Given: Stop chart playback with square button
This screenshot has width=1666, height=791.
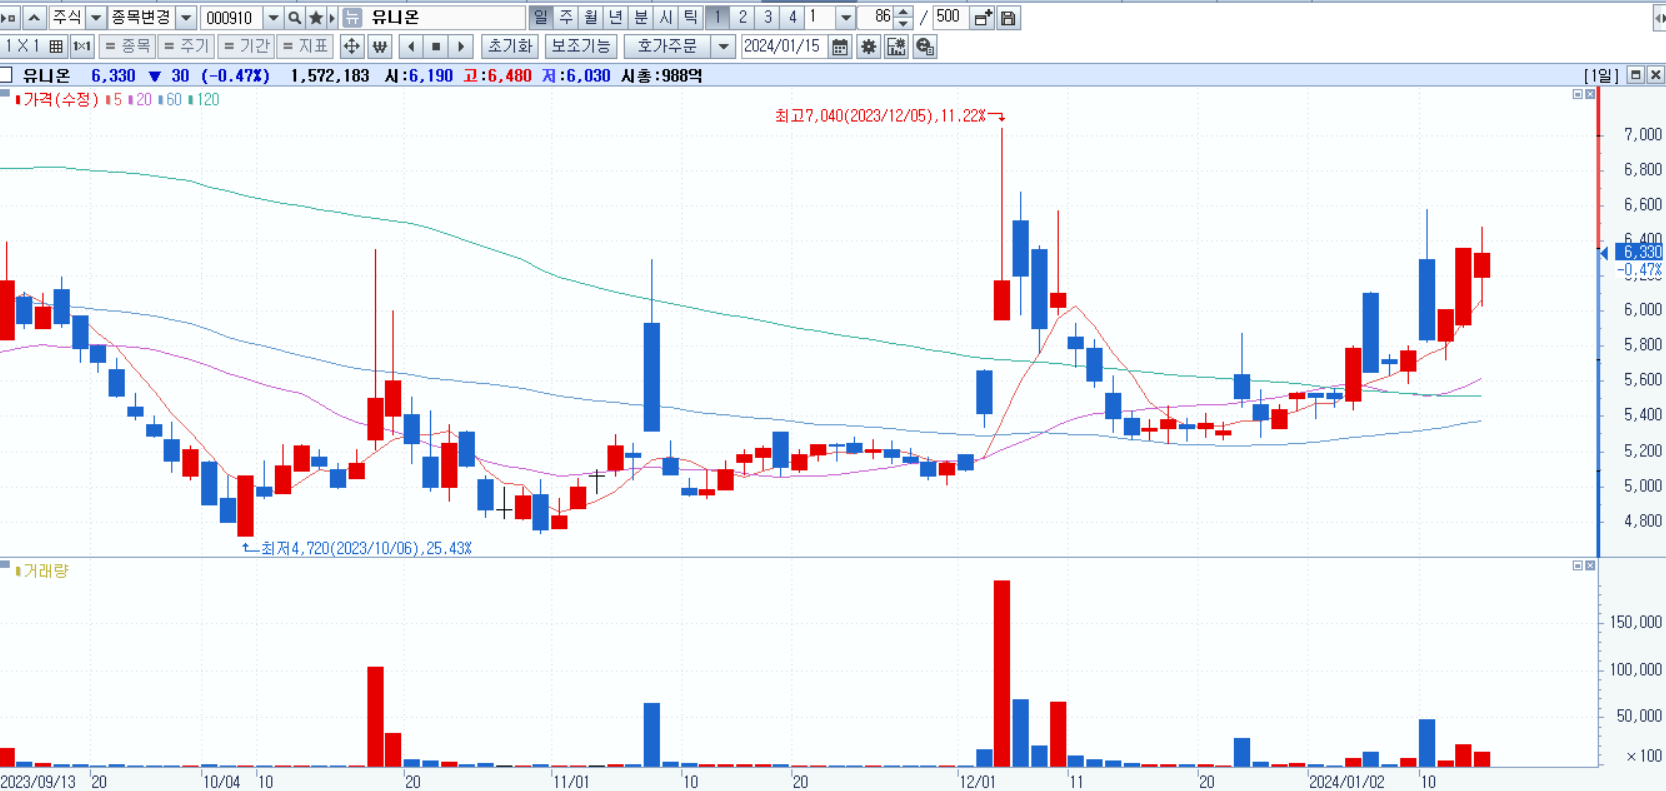Looking at the screenshot, I should 436,46.
